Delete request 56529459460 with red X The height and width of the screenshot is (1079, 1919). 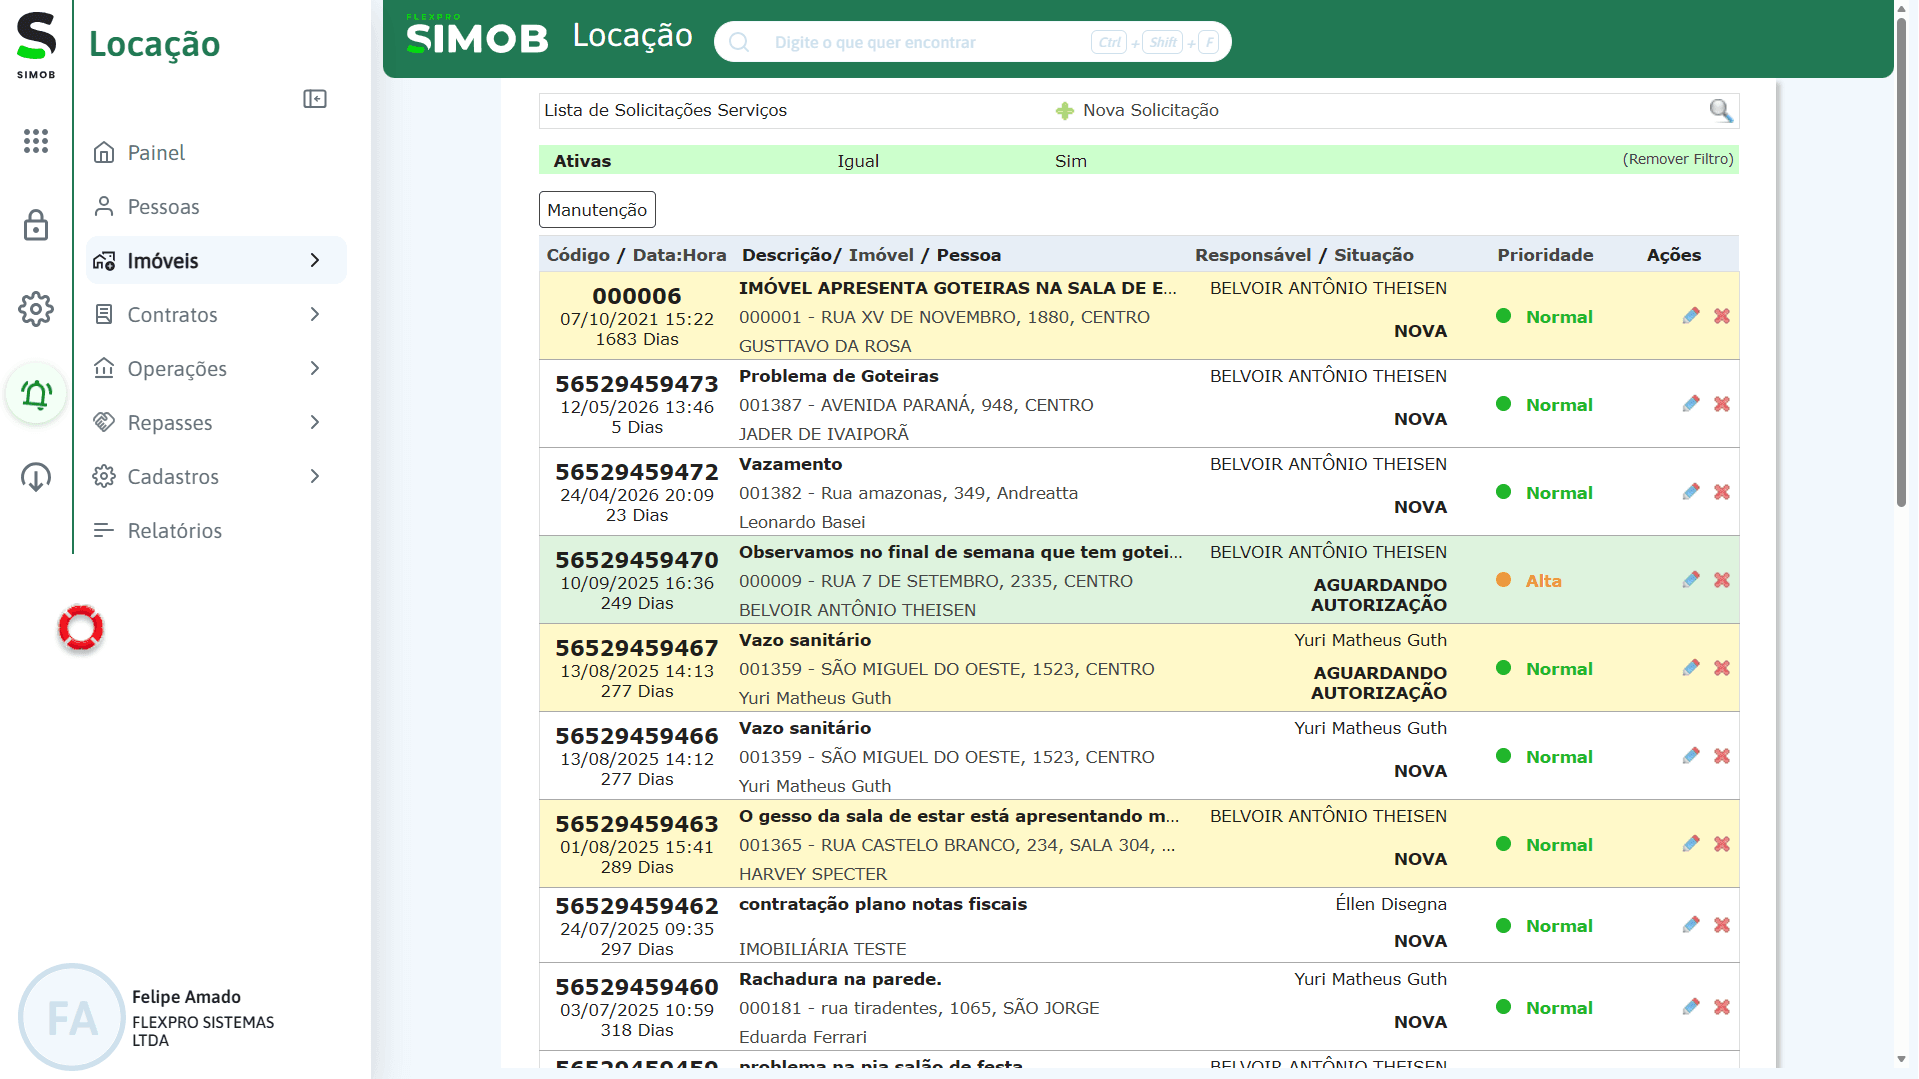pyautogui.click(x=1722, y=1007)
